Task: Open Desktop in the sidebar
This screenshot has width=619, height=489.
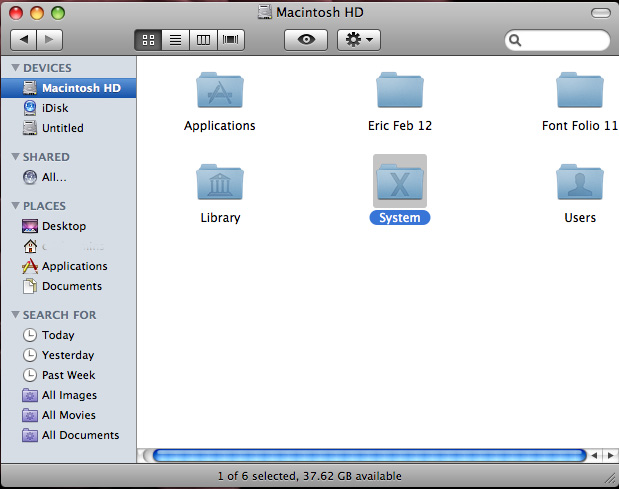Action: (69, 226)
